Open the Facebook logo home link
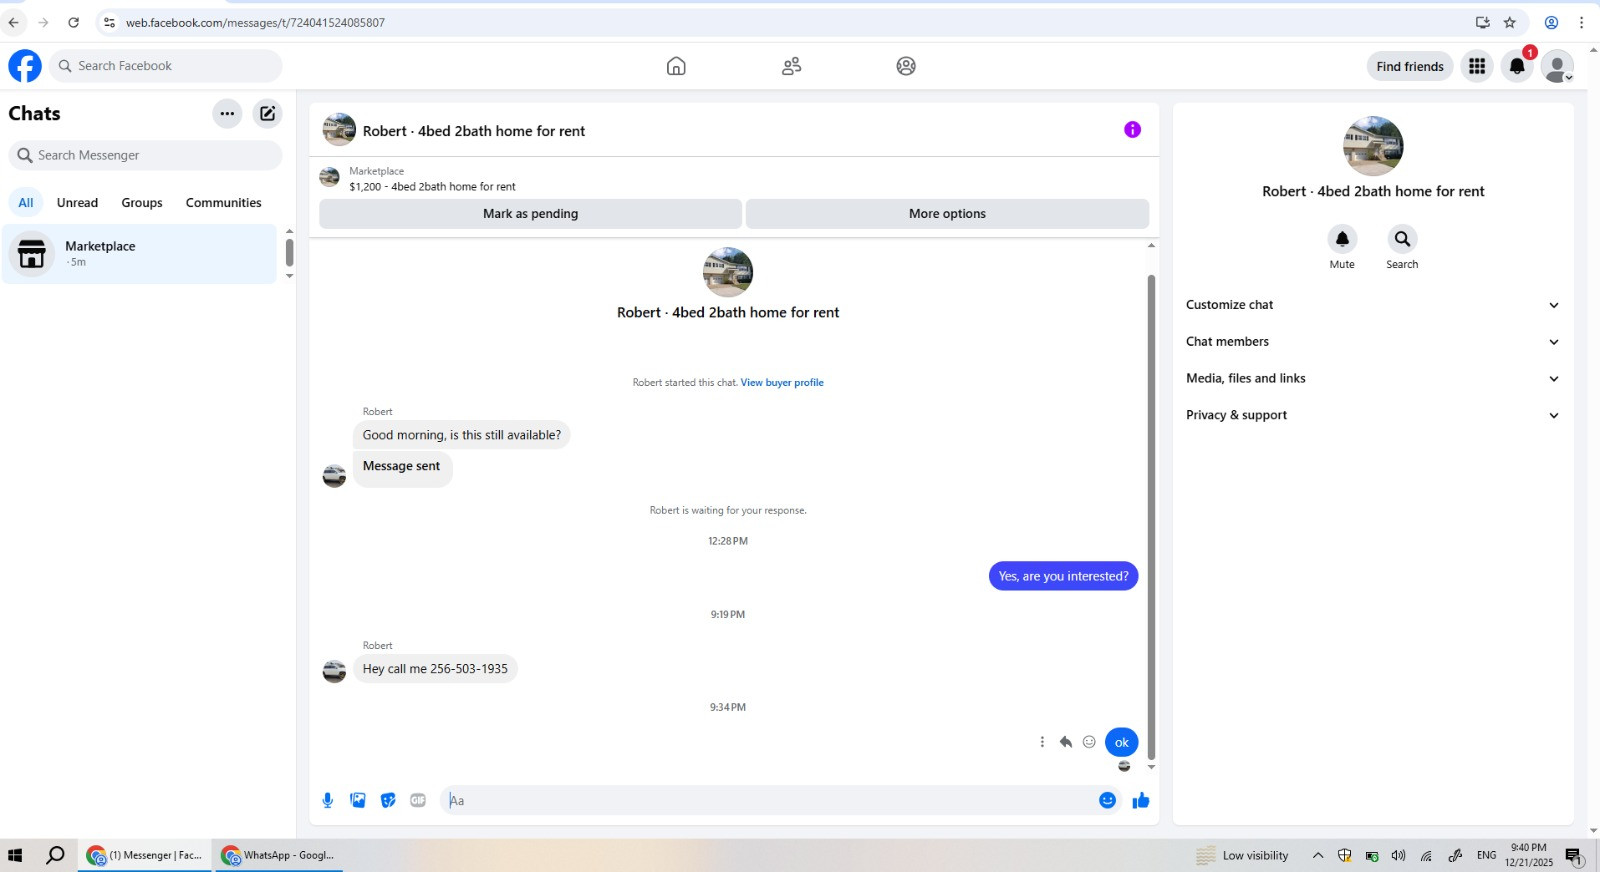Image resolution: width=1600 pixels, height=872 pixels. point(25,66)
